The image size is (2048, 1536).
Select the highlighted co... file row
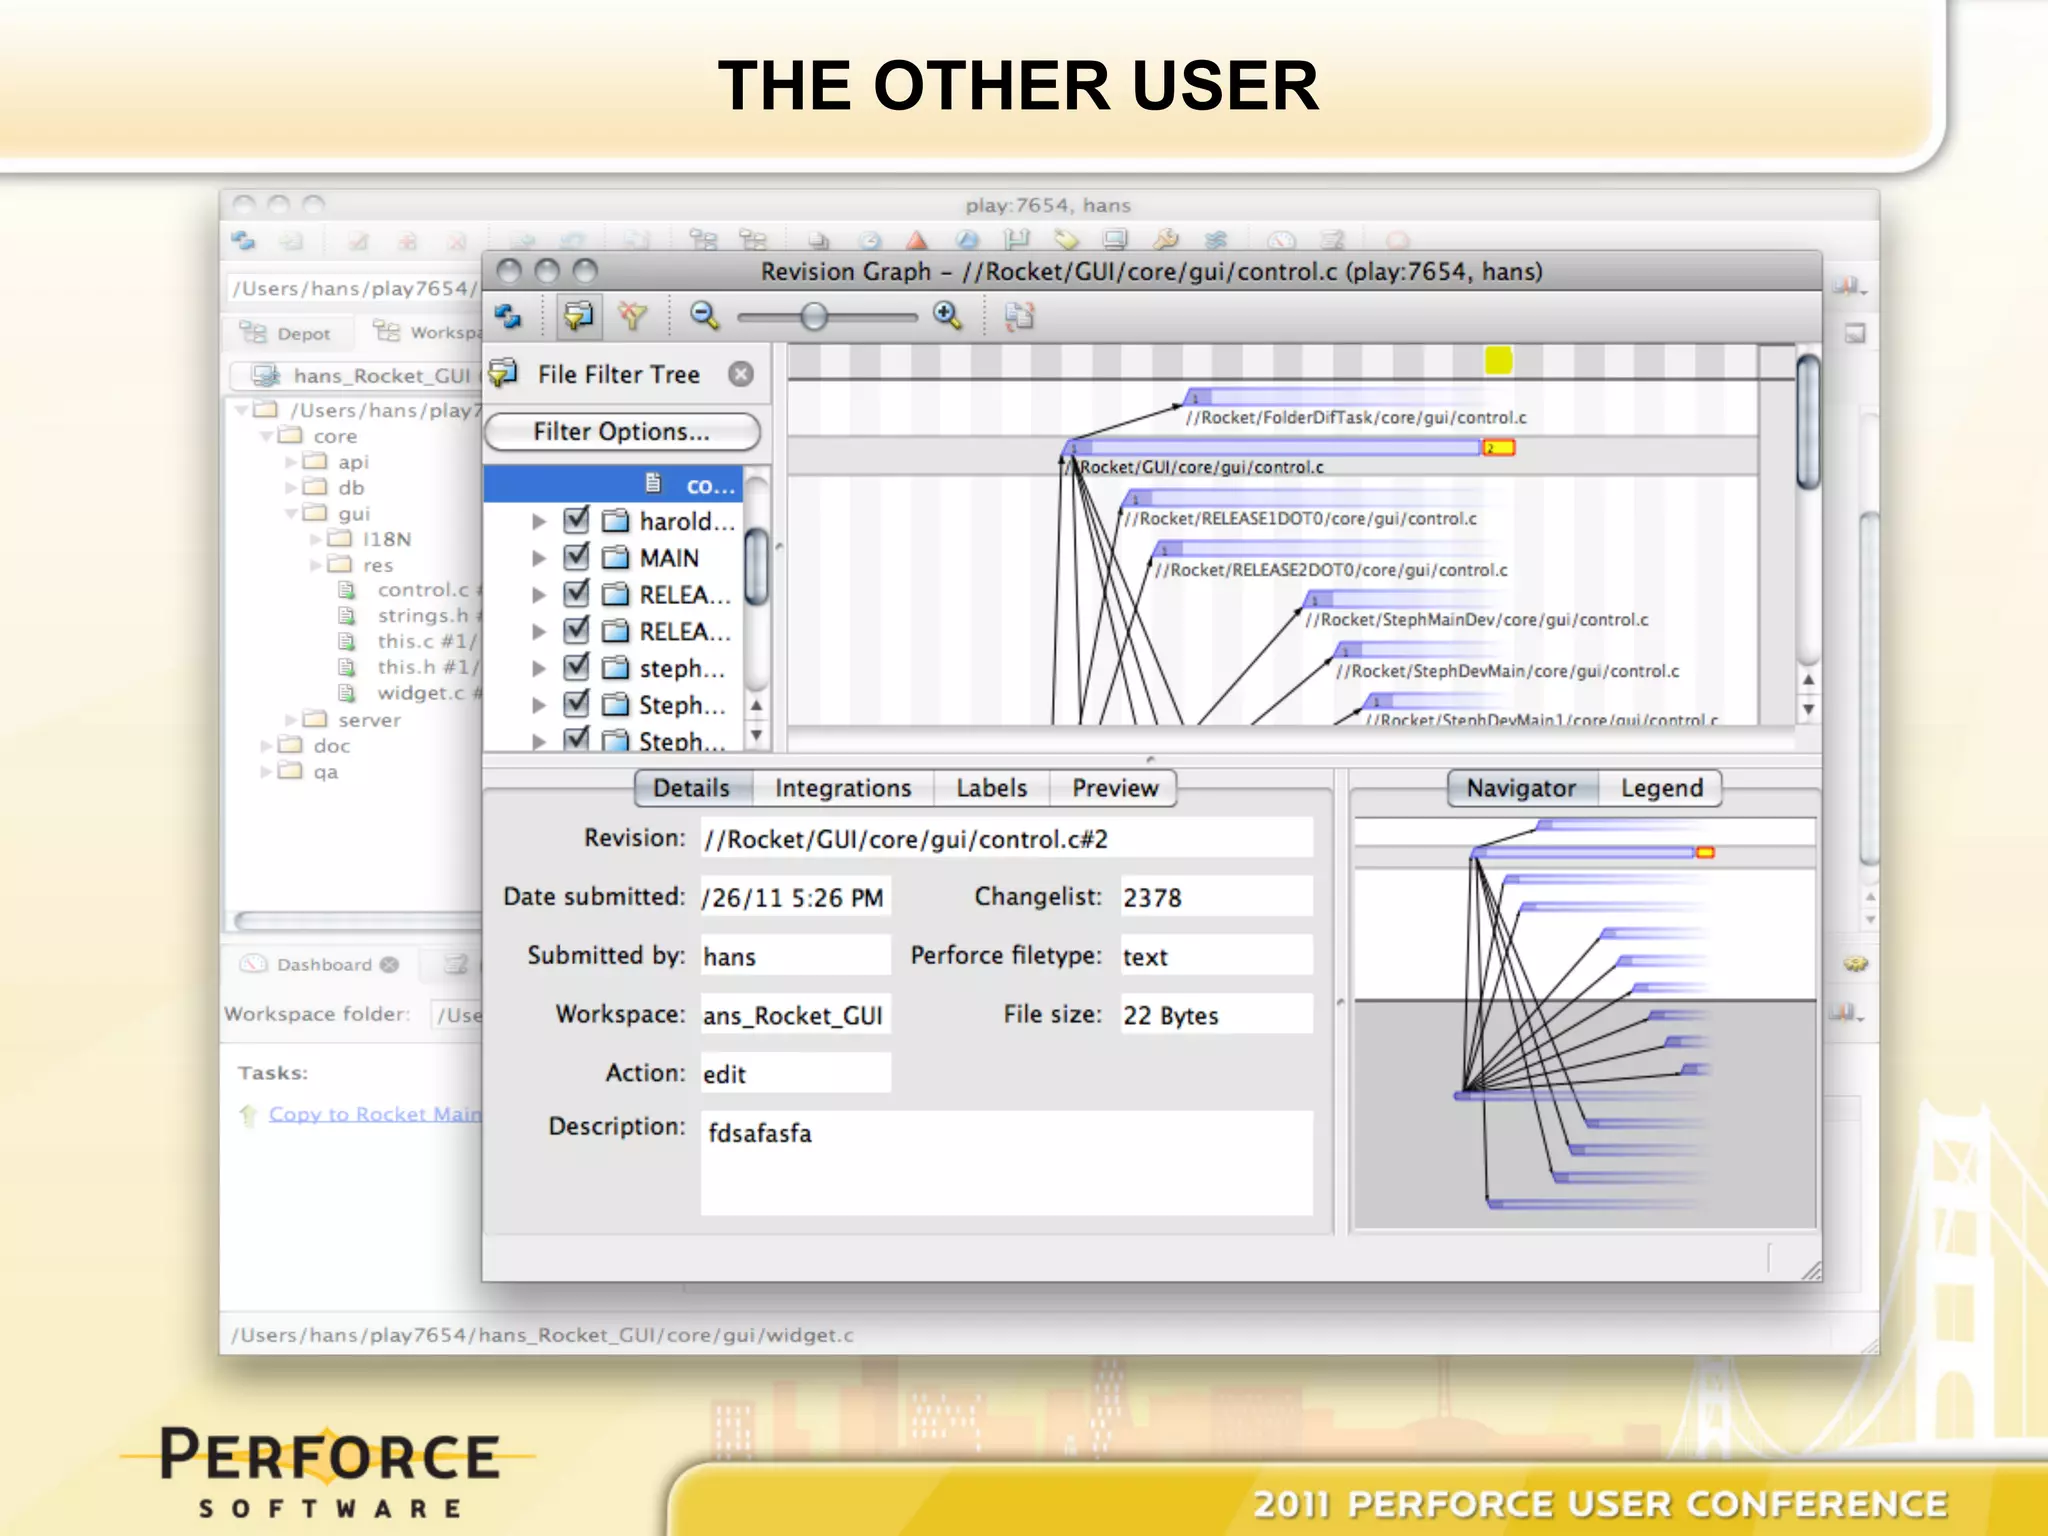(613, 484)
